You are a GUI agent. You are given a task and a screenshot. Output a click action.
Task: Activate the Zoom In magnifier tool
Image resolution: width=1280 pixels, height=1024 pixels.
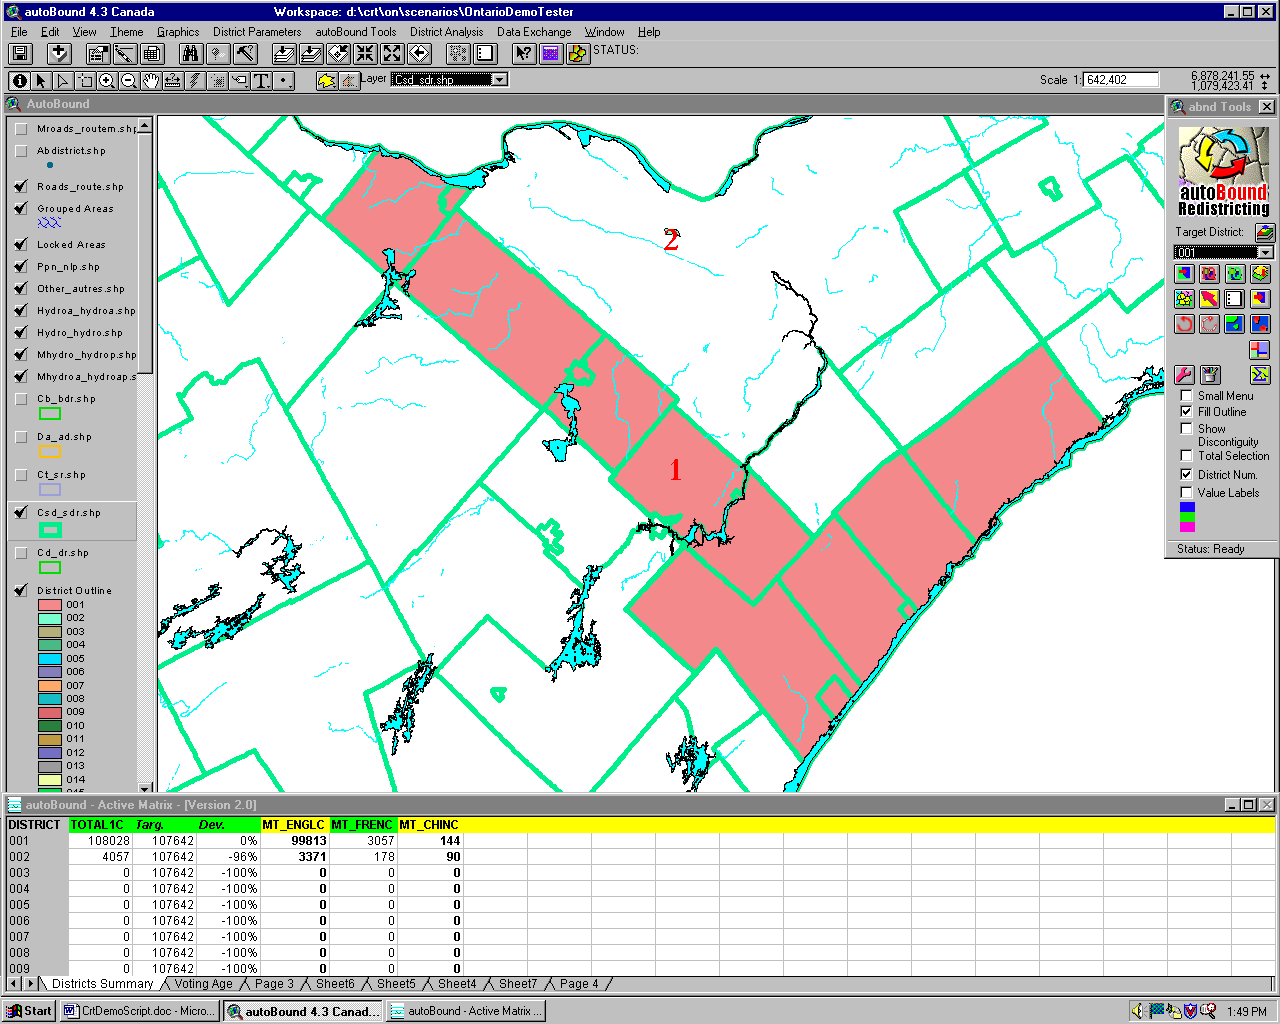(x=107, y=81)
